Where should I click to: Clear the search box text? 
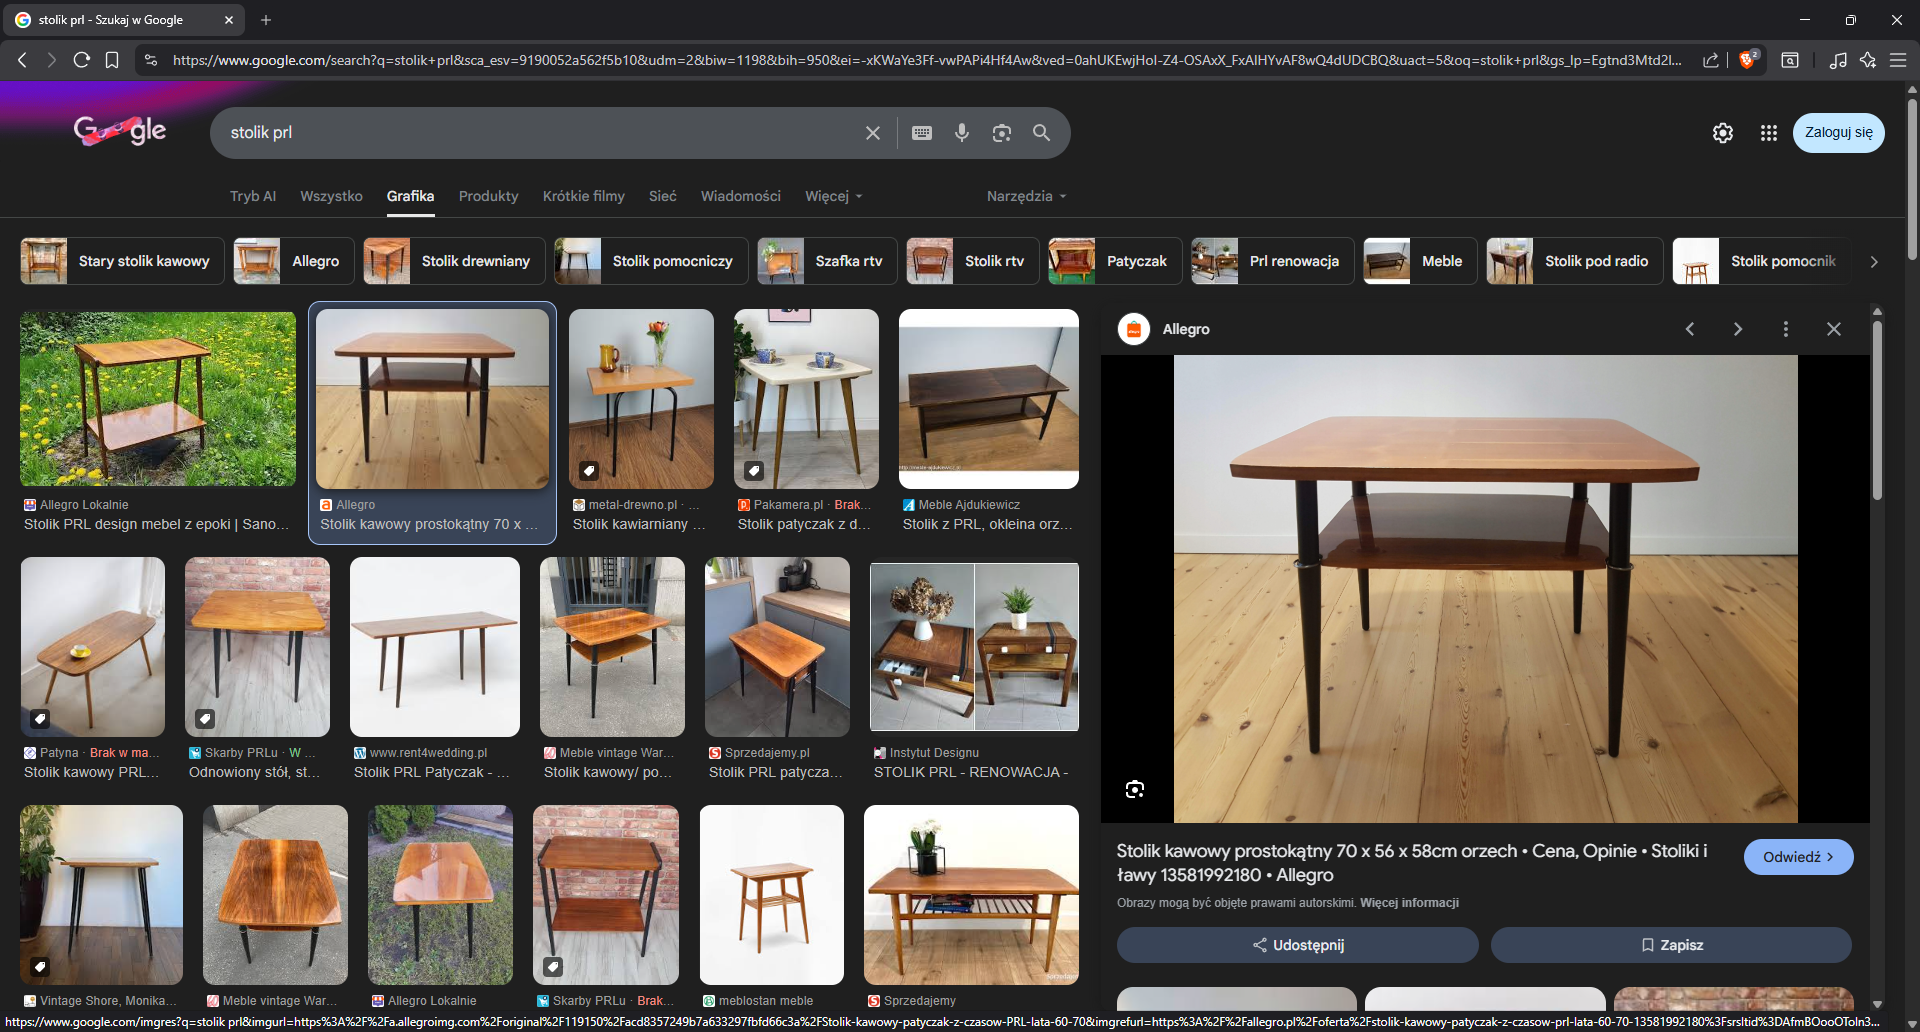[x=872, y=133]
